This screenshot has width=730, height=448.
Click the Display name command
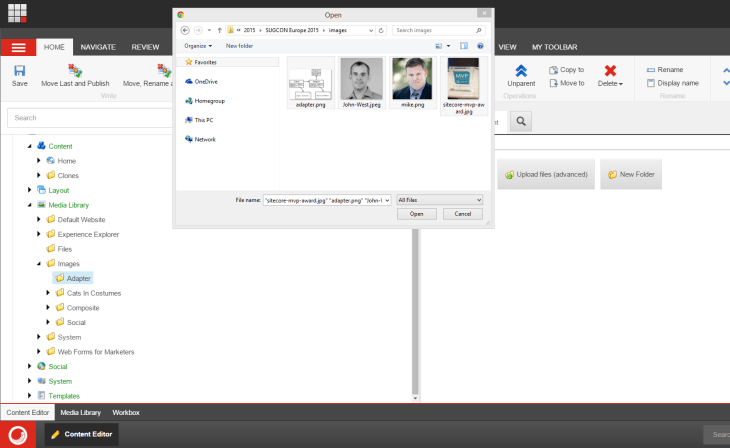coord(673,83)
